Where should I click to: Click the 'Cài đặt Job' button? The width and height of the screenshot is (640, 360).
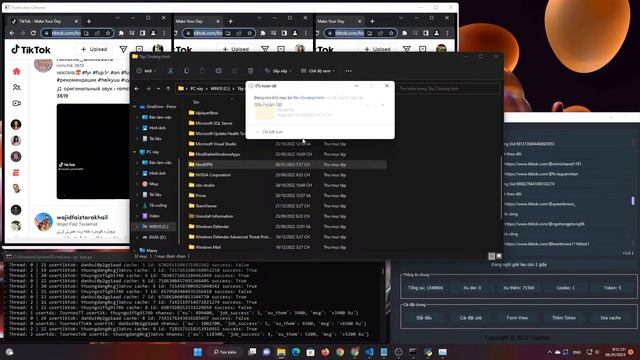(471, 317)
